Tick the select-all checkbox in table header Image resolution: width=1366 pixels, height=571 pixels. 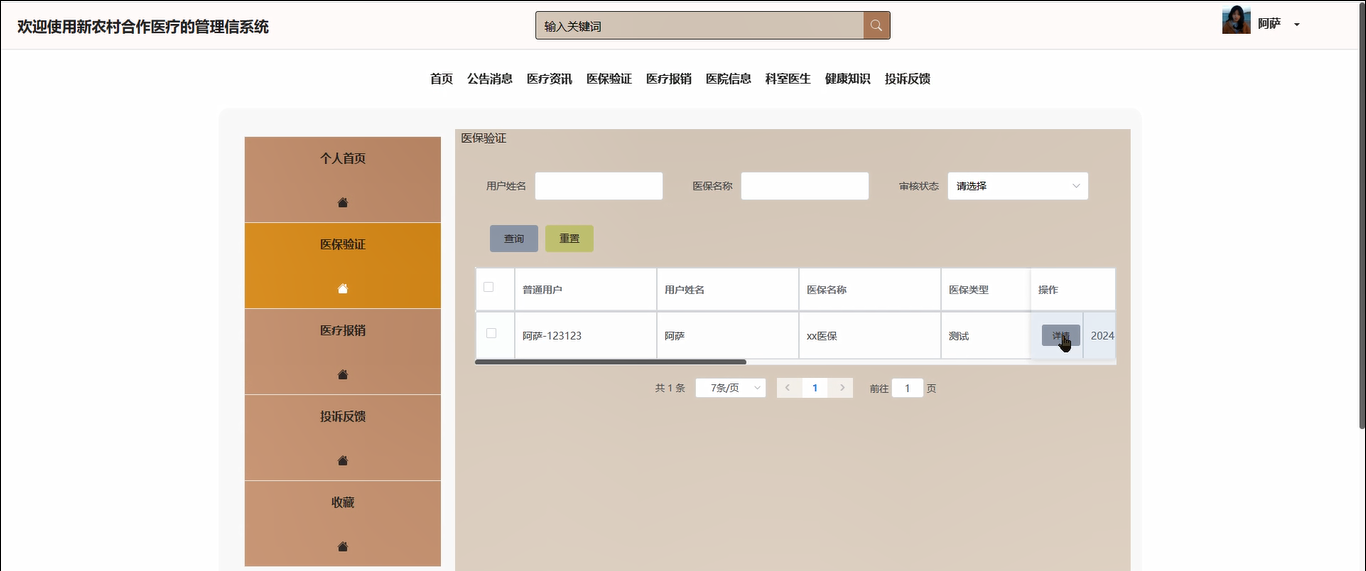click(489, 287)
